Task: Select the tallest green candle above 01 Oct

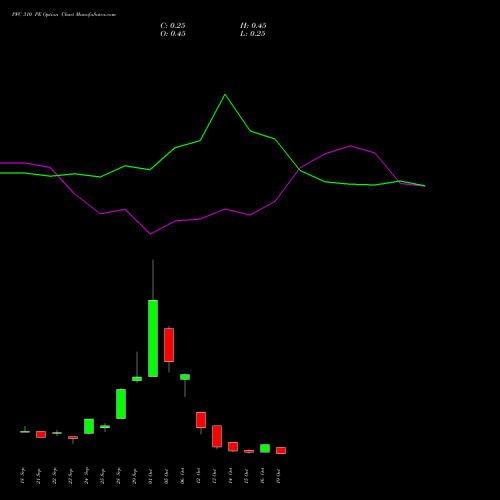Action: [x=153, y=338]
